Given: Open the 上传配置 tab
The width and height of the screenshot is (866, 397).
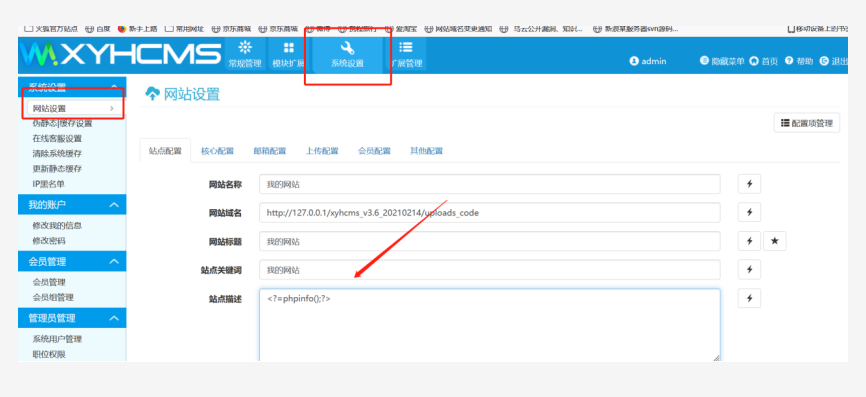Looking at the screenshot, I should [322, 151].
